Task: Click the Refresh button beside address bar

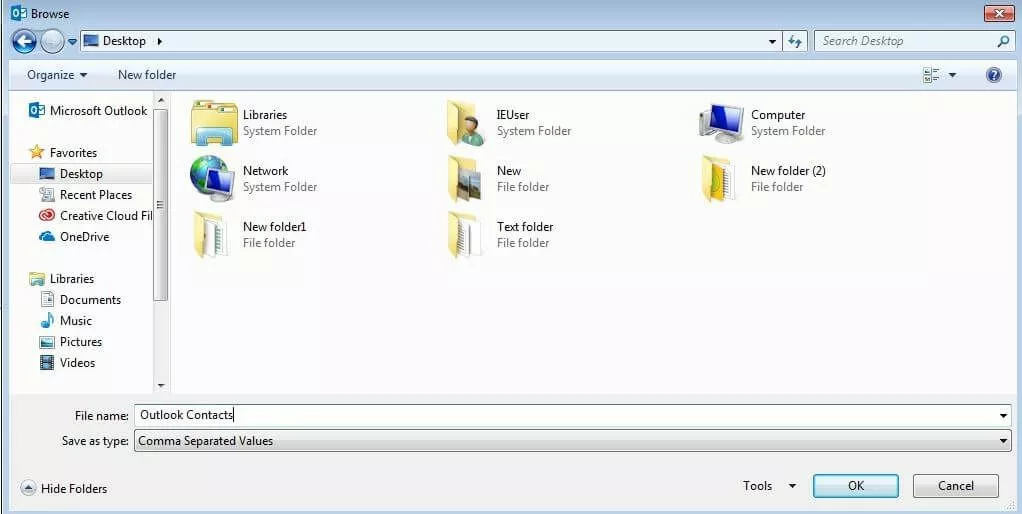Action: pyautogui.click(x=795, y=41)
